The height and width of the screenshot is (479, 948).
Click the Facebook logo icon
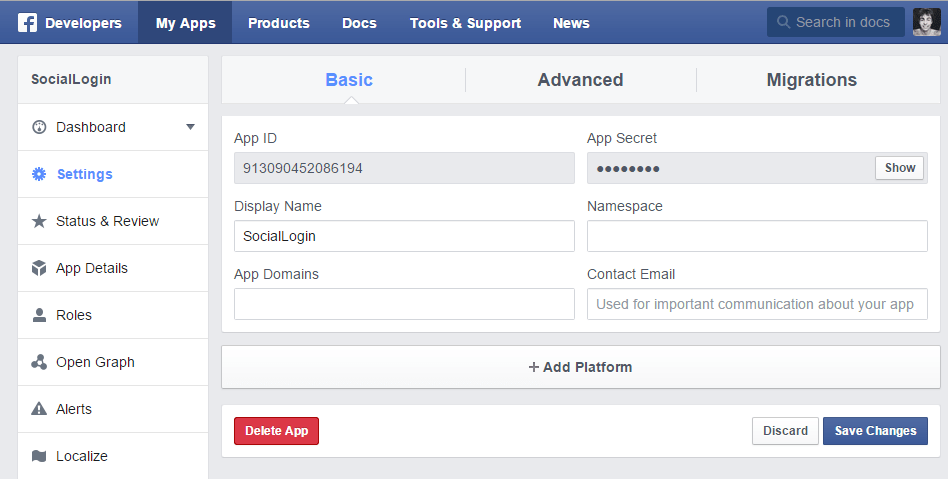click(27, 23)
